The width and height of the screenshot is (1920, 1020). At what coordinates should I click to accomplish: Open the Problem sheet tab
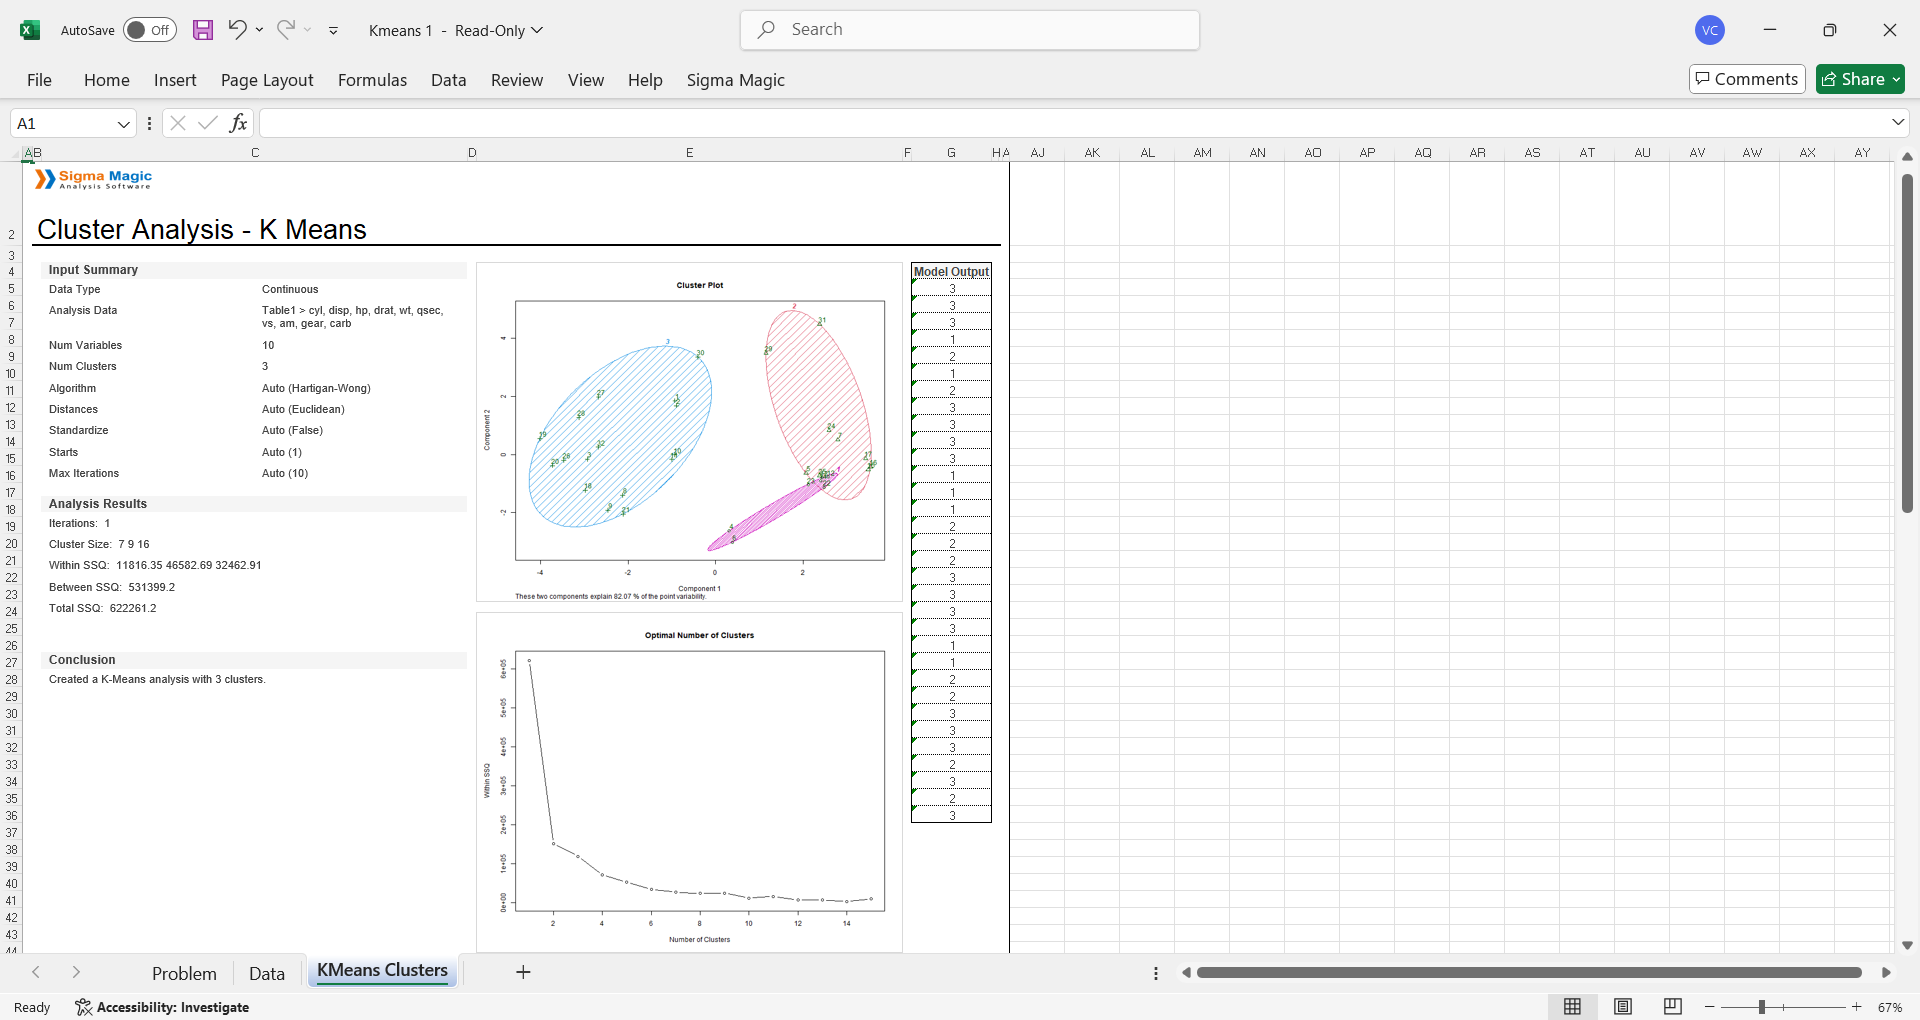pos(184,973)
